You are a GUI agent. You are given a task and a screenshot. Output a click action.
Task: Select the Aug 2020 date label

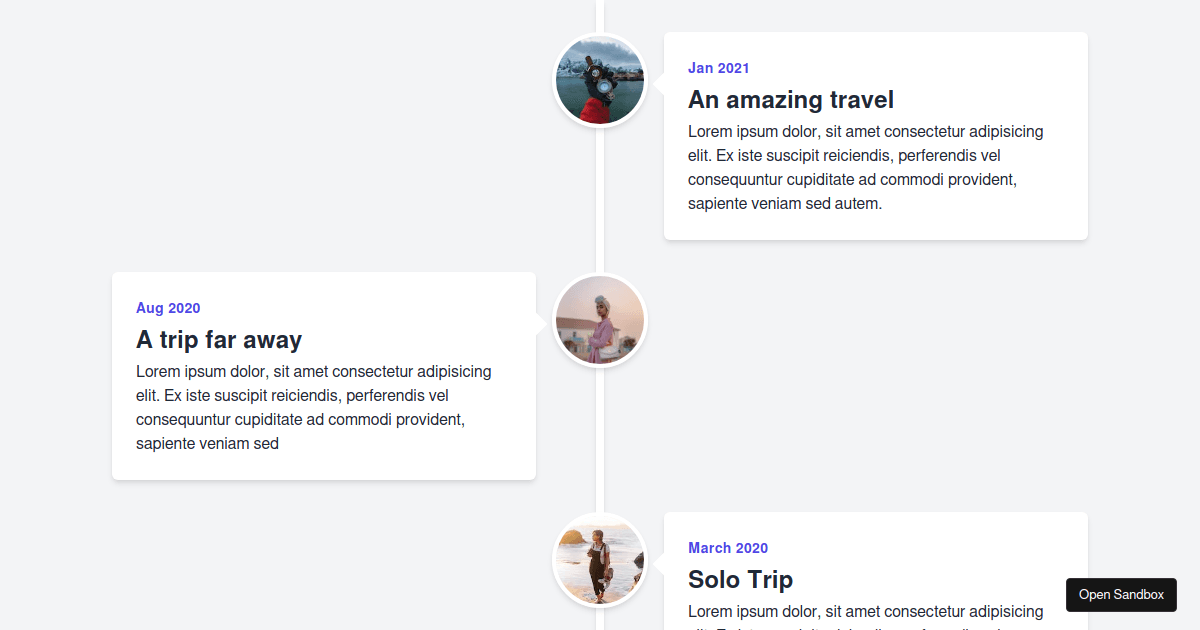coord(168,308)
